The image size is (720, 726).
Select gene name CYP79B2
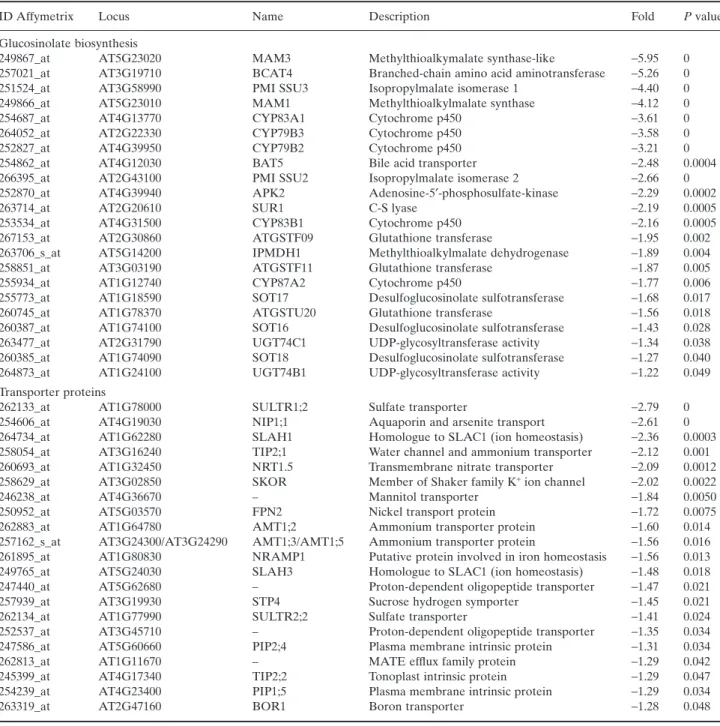click(278, 148)
